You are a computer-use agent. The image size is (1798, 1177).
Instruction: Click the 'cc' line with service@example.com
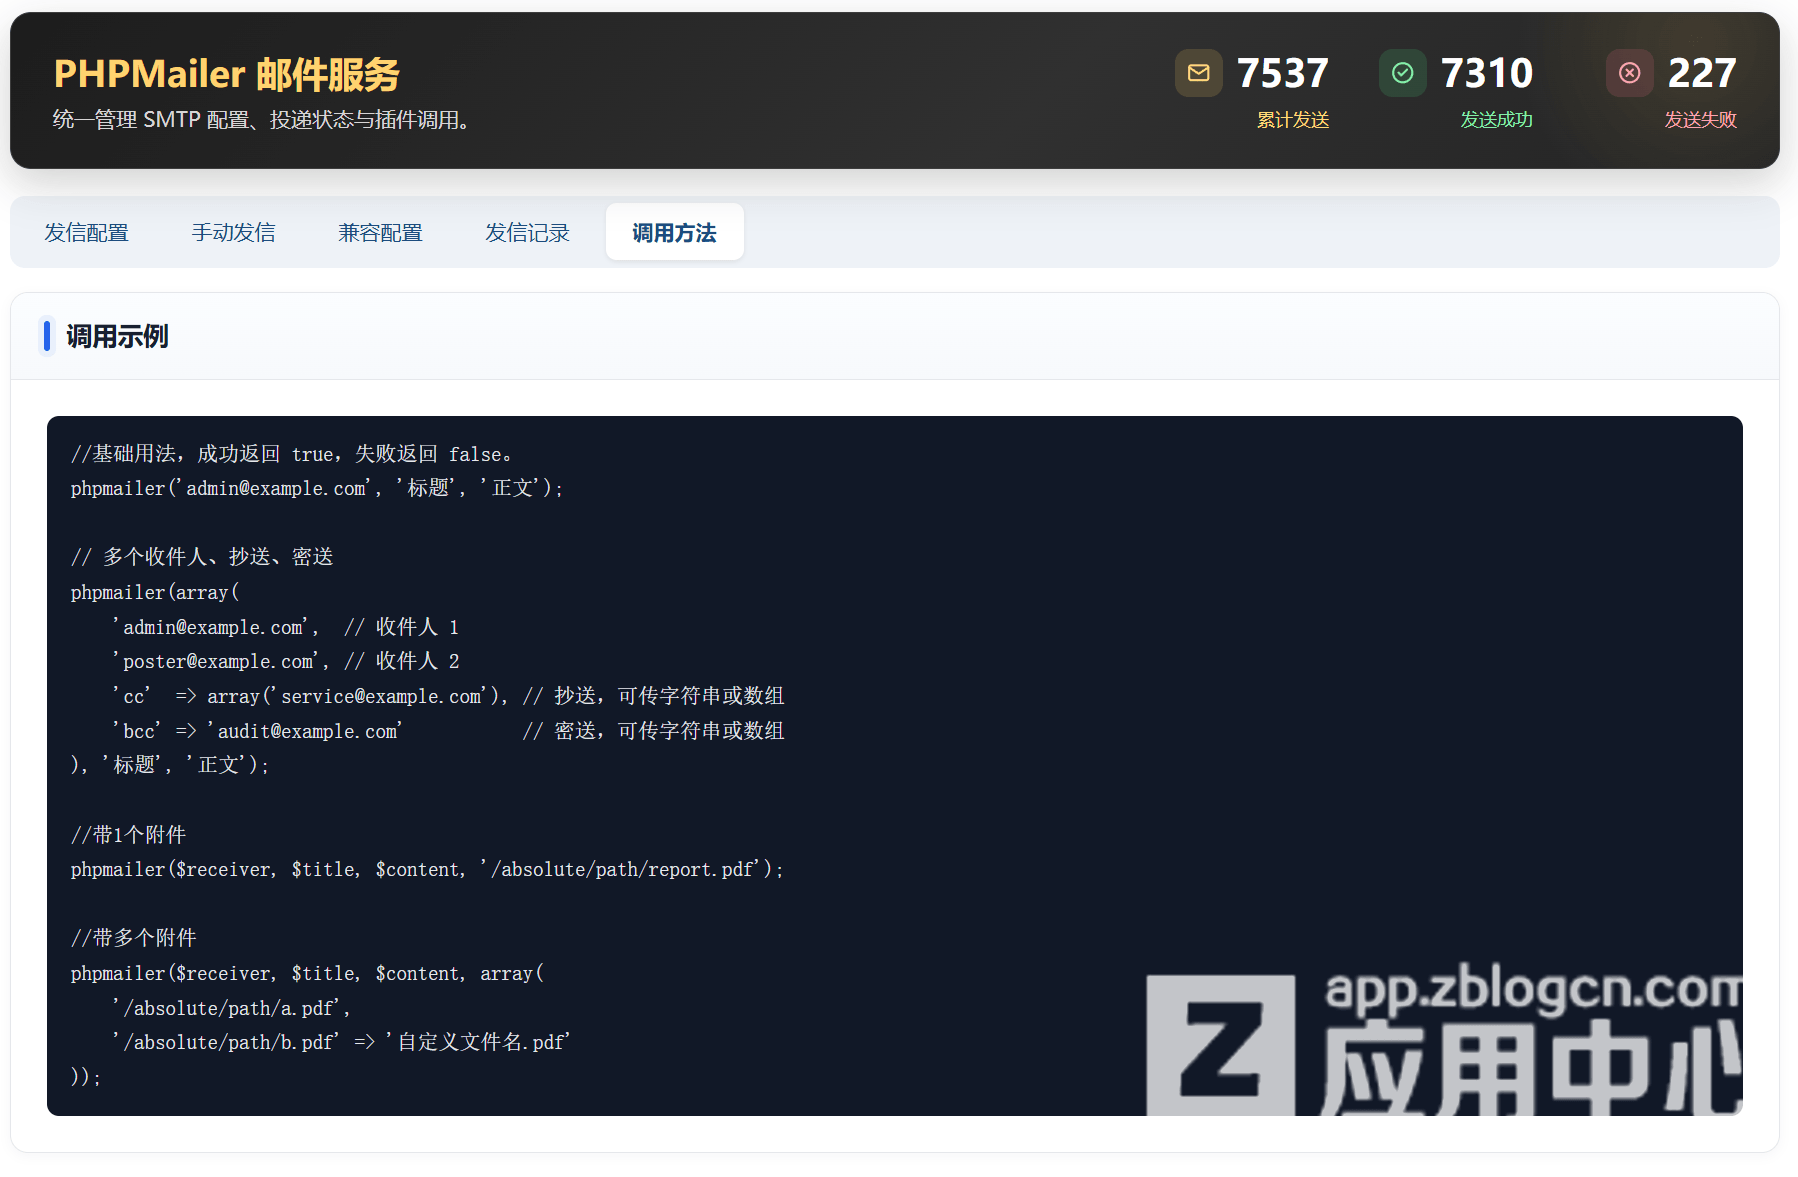[x=448, y=696]
